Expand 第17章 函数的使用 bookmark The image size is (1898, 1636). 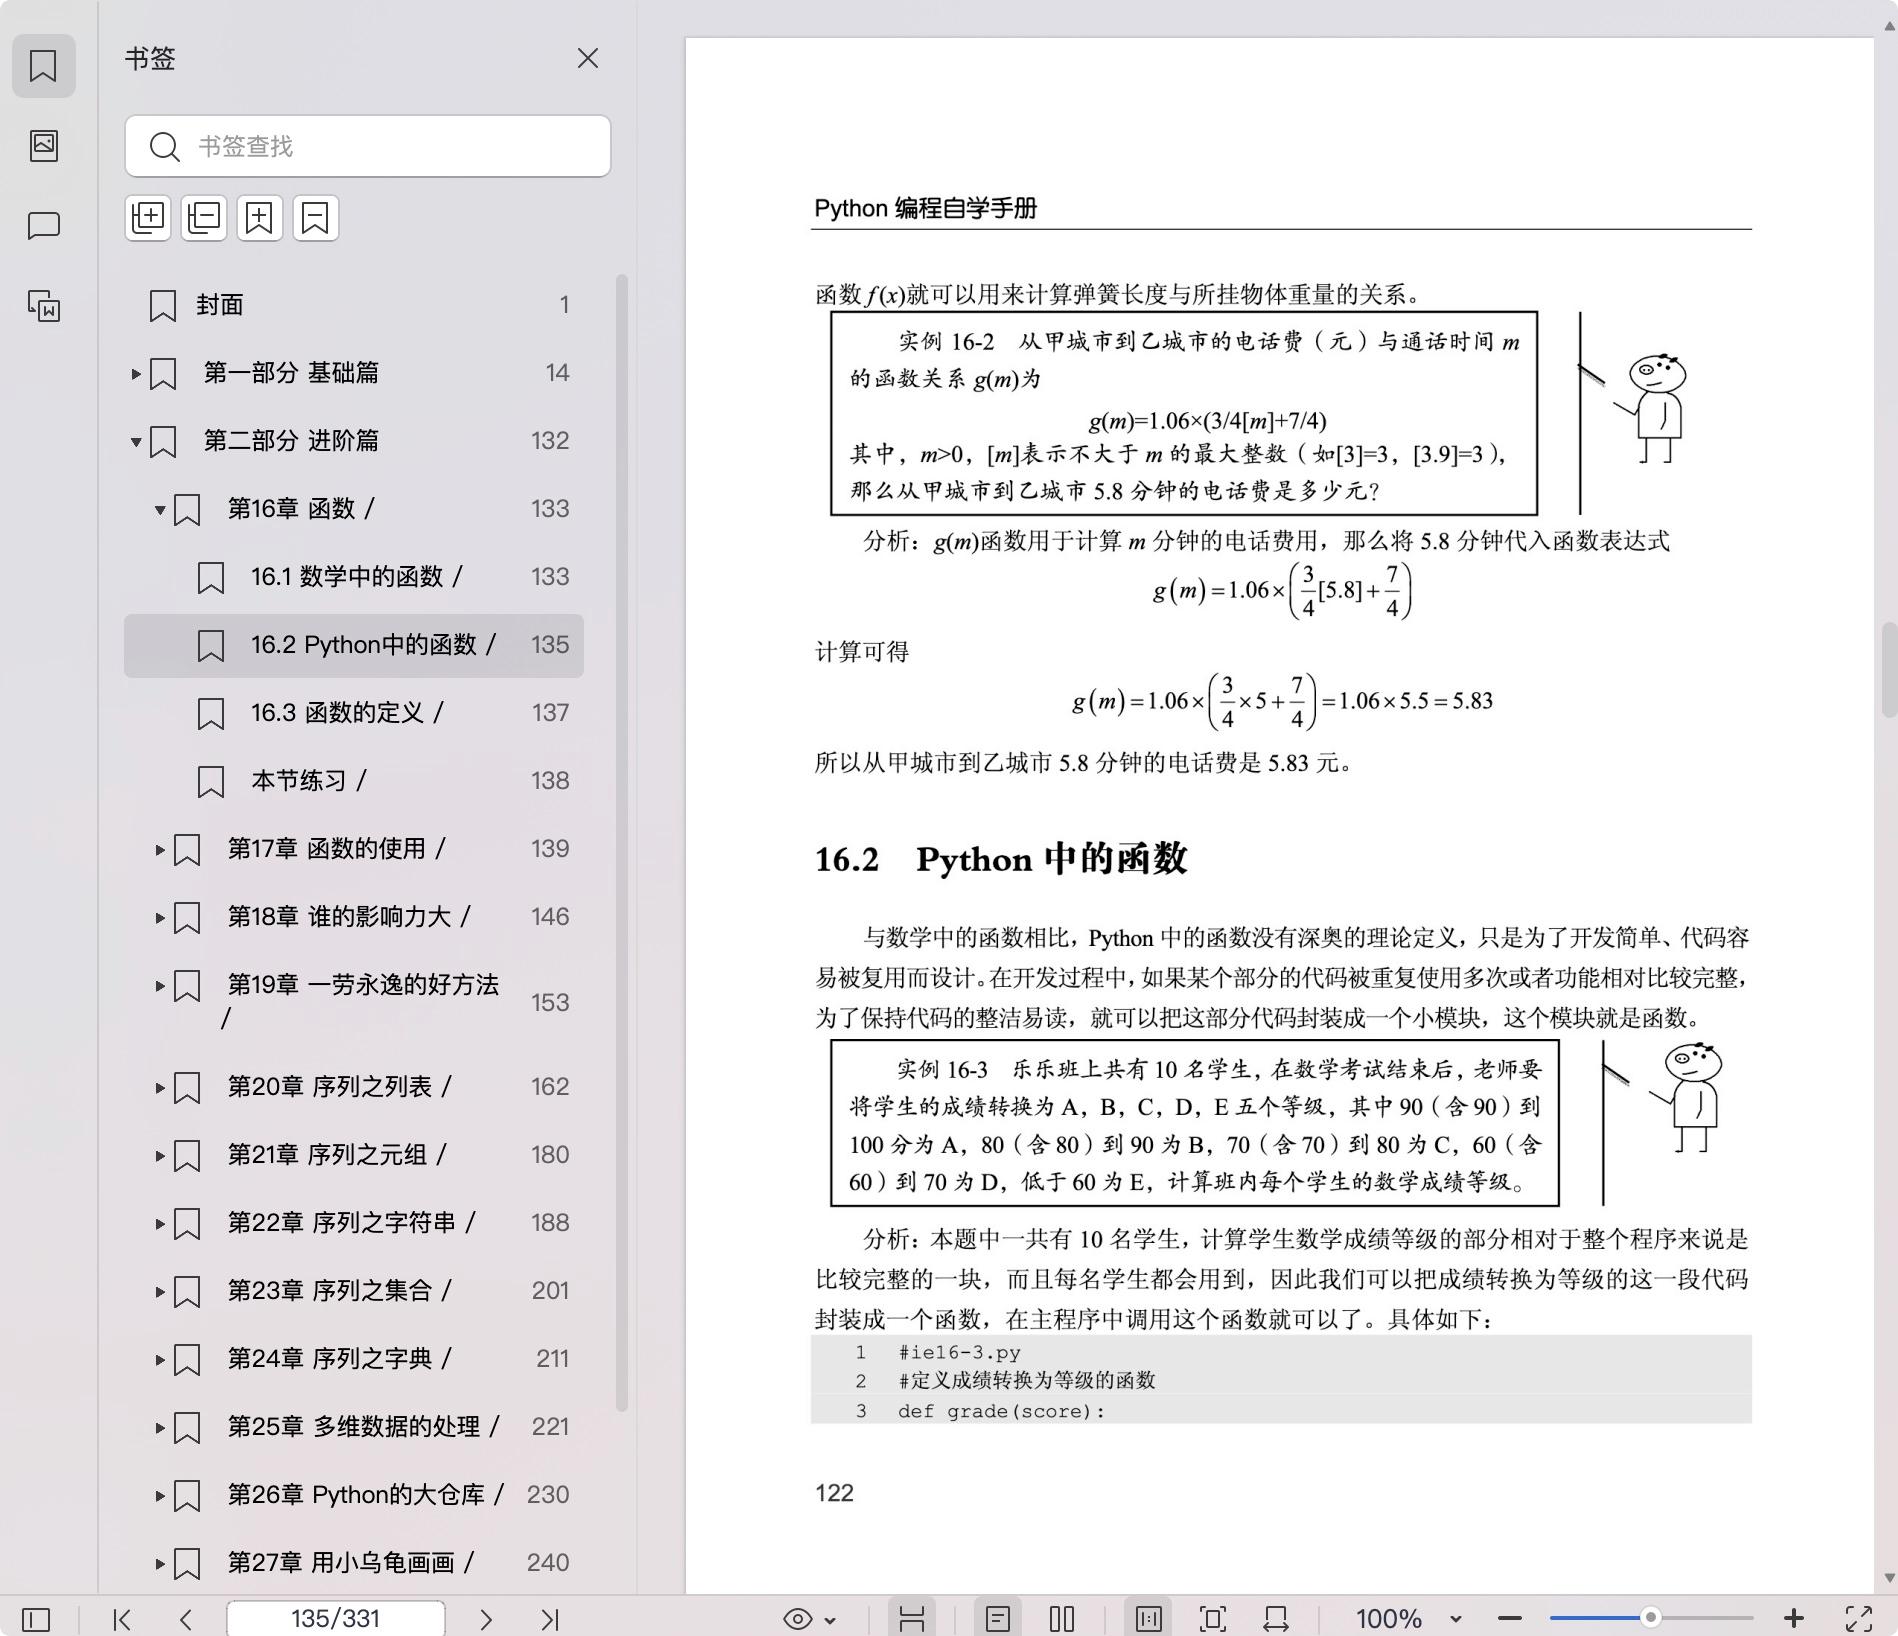coord(160,850)
